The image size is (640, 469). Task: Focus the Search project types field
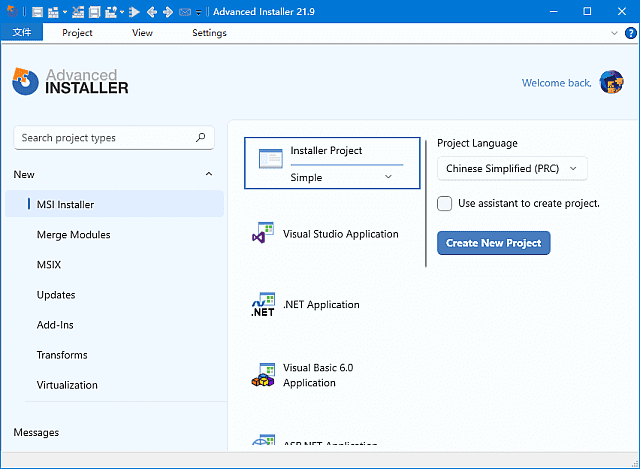[x=114, y=138]
